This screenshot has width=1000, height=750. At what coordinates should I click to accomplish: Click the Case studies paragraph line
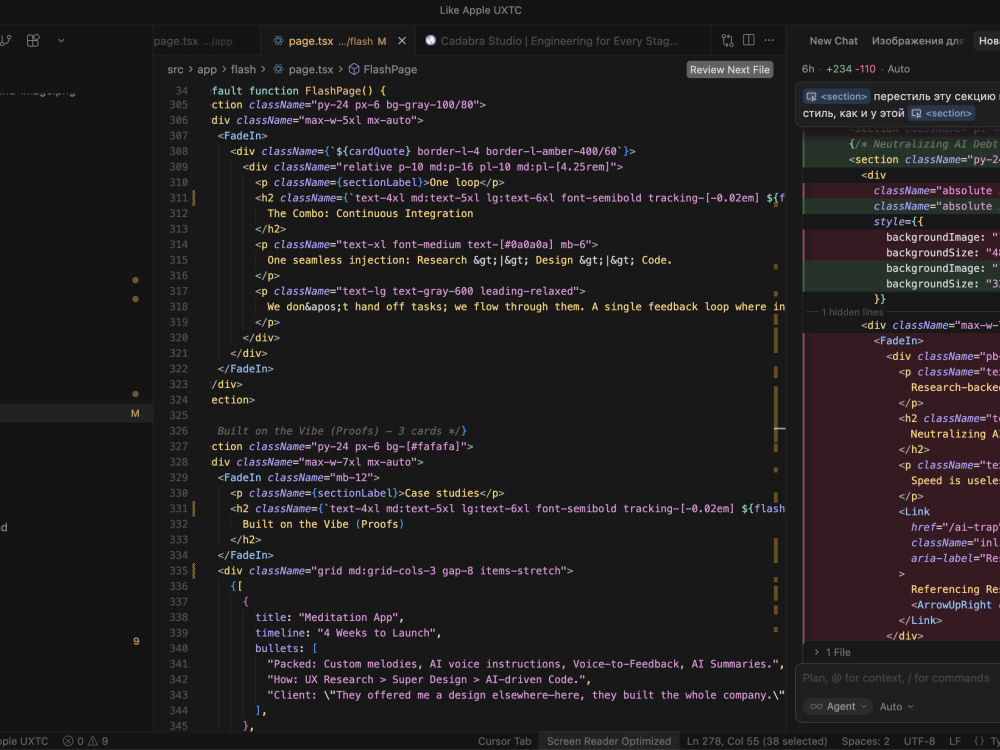(367, 493)
